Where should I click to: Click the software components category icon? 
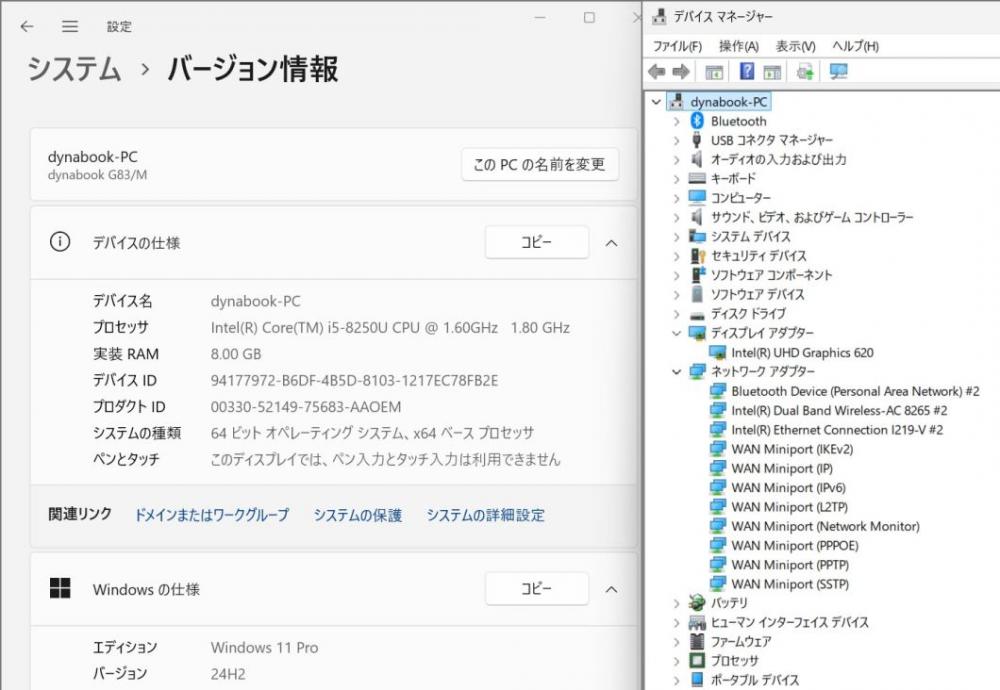(x=698, y=275)
